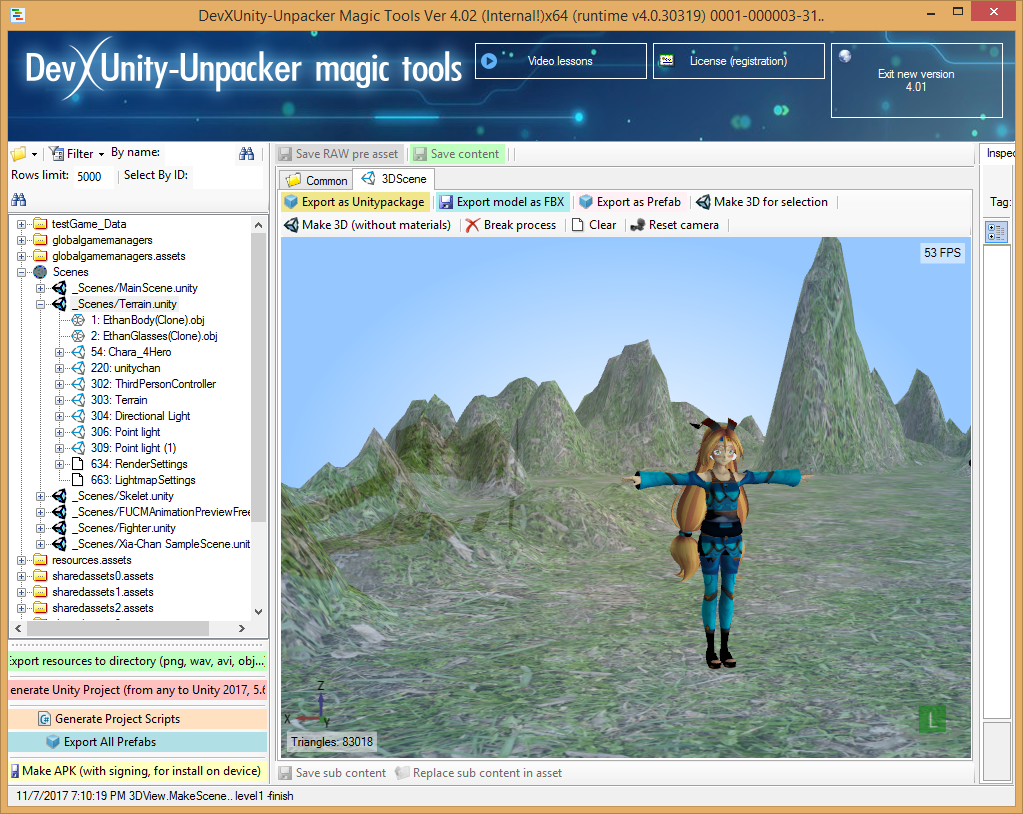Expand the 54: Chara_4Hero node
Image resolution: width=1023 pixels, height=814 pixels.
coord(59,352)
